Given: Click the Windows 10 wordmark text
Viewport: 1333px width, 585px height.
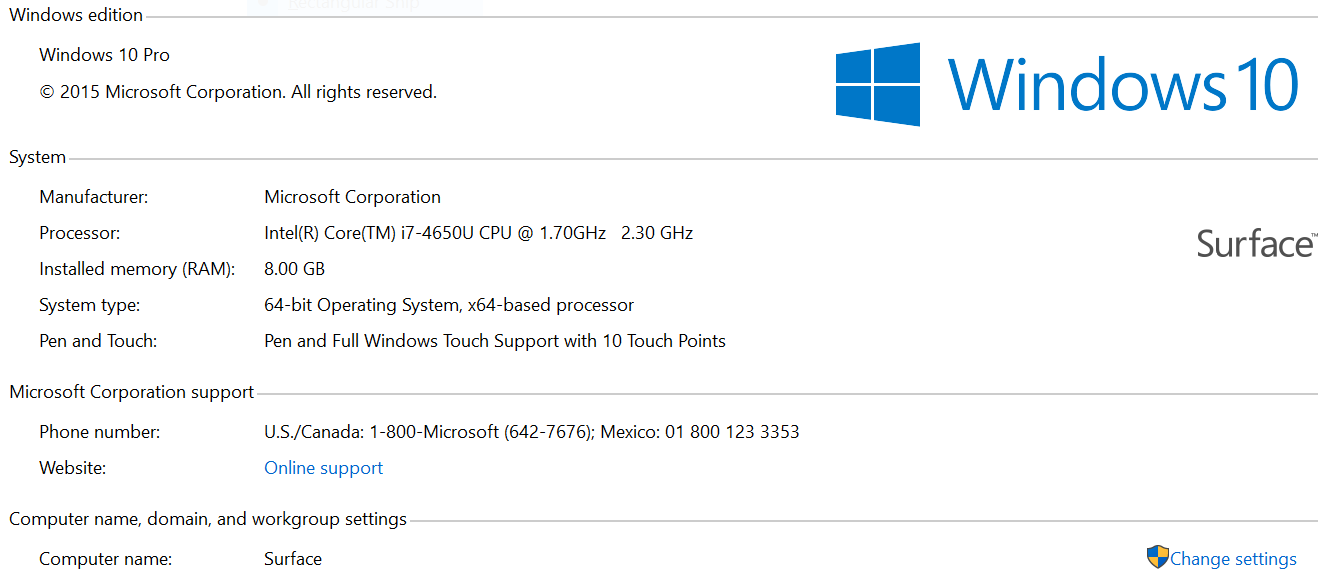Looking at the screenshot, I should click(1124, 84).
